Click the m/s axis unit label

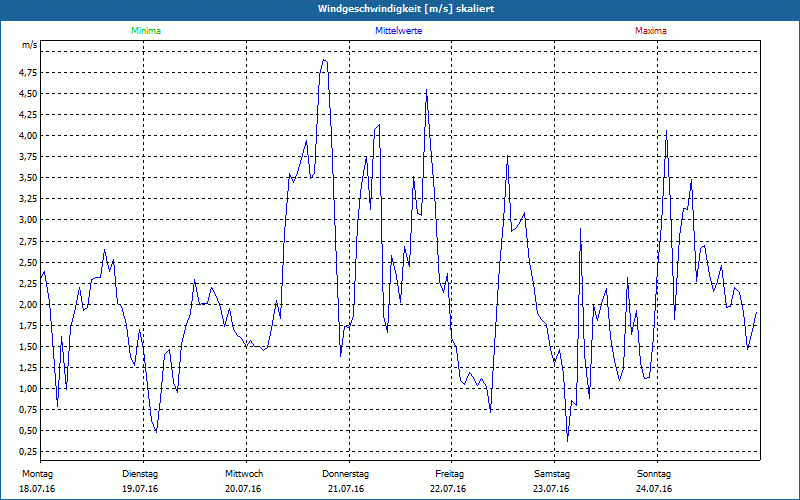(30, 45)
